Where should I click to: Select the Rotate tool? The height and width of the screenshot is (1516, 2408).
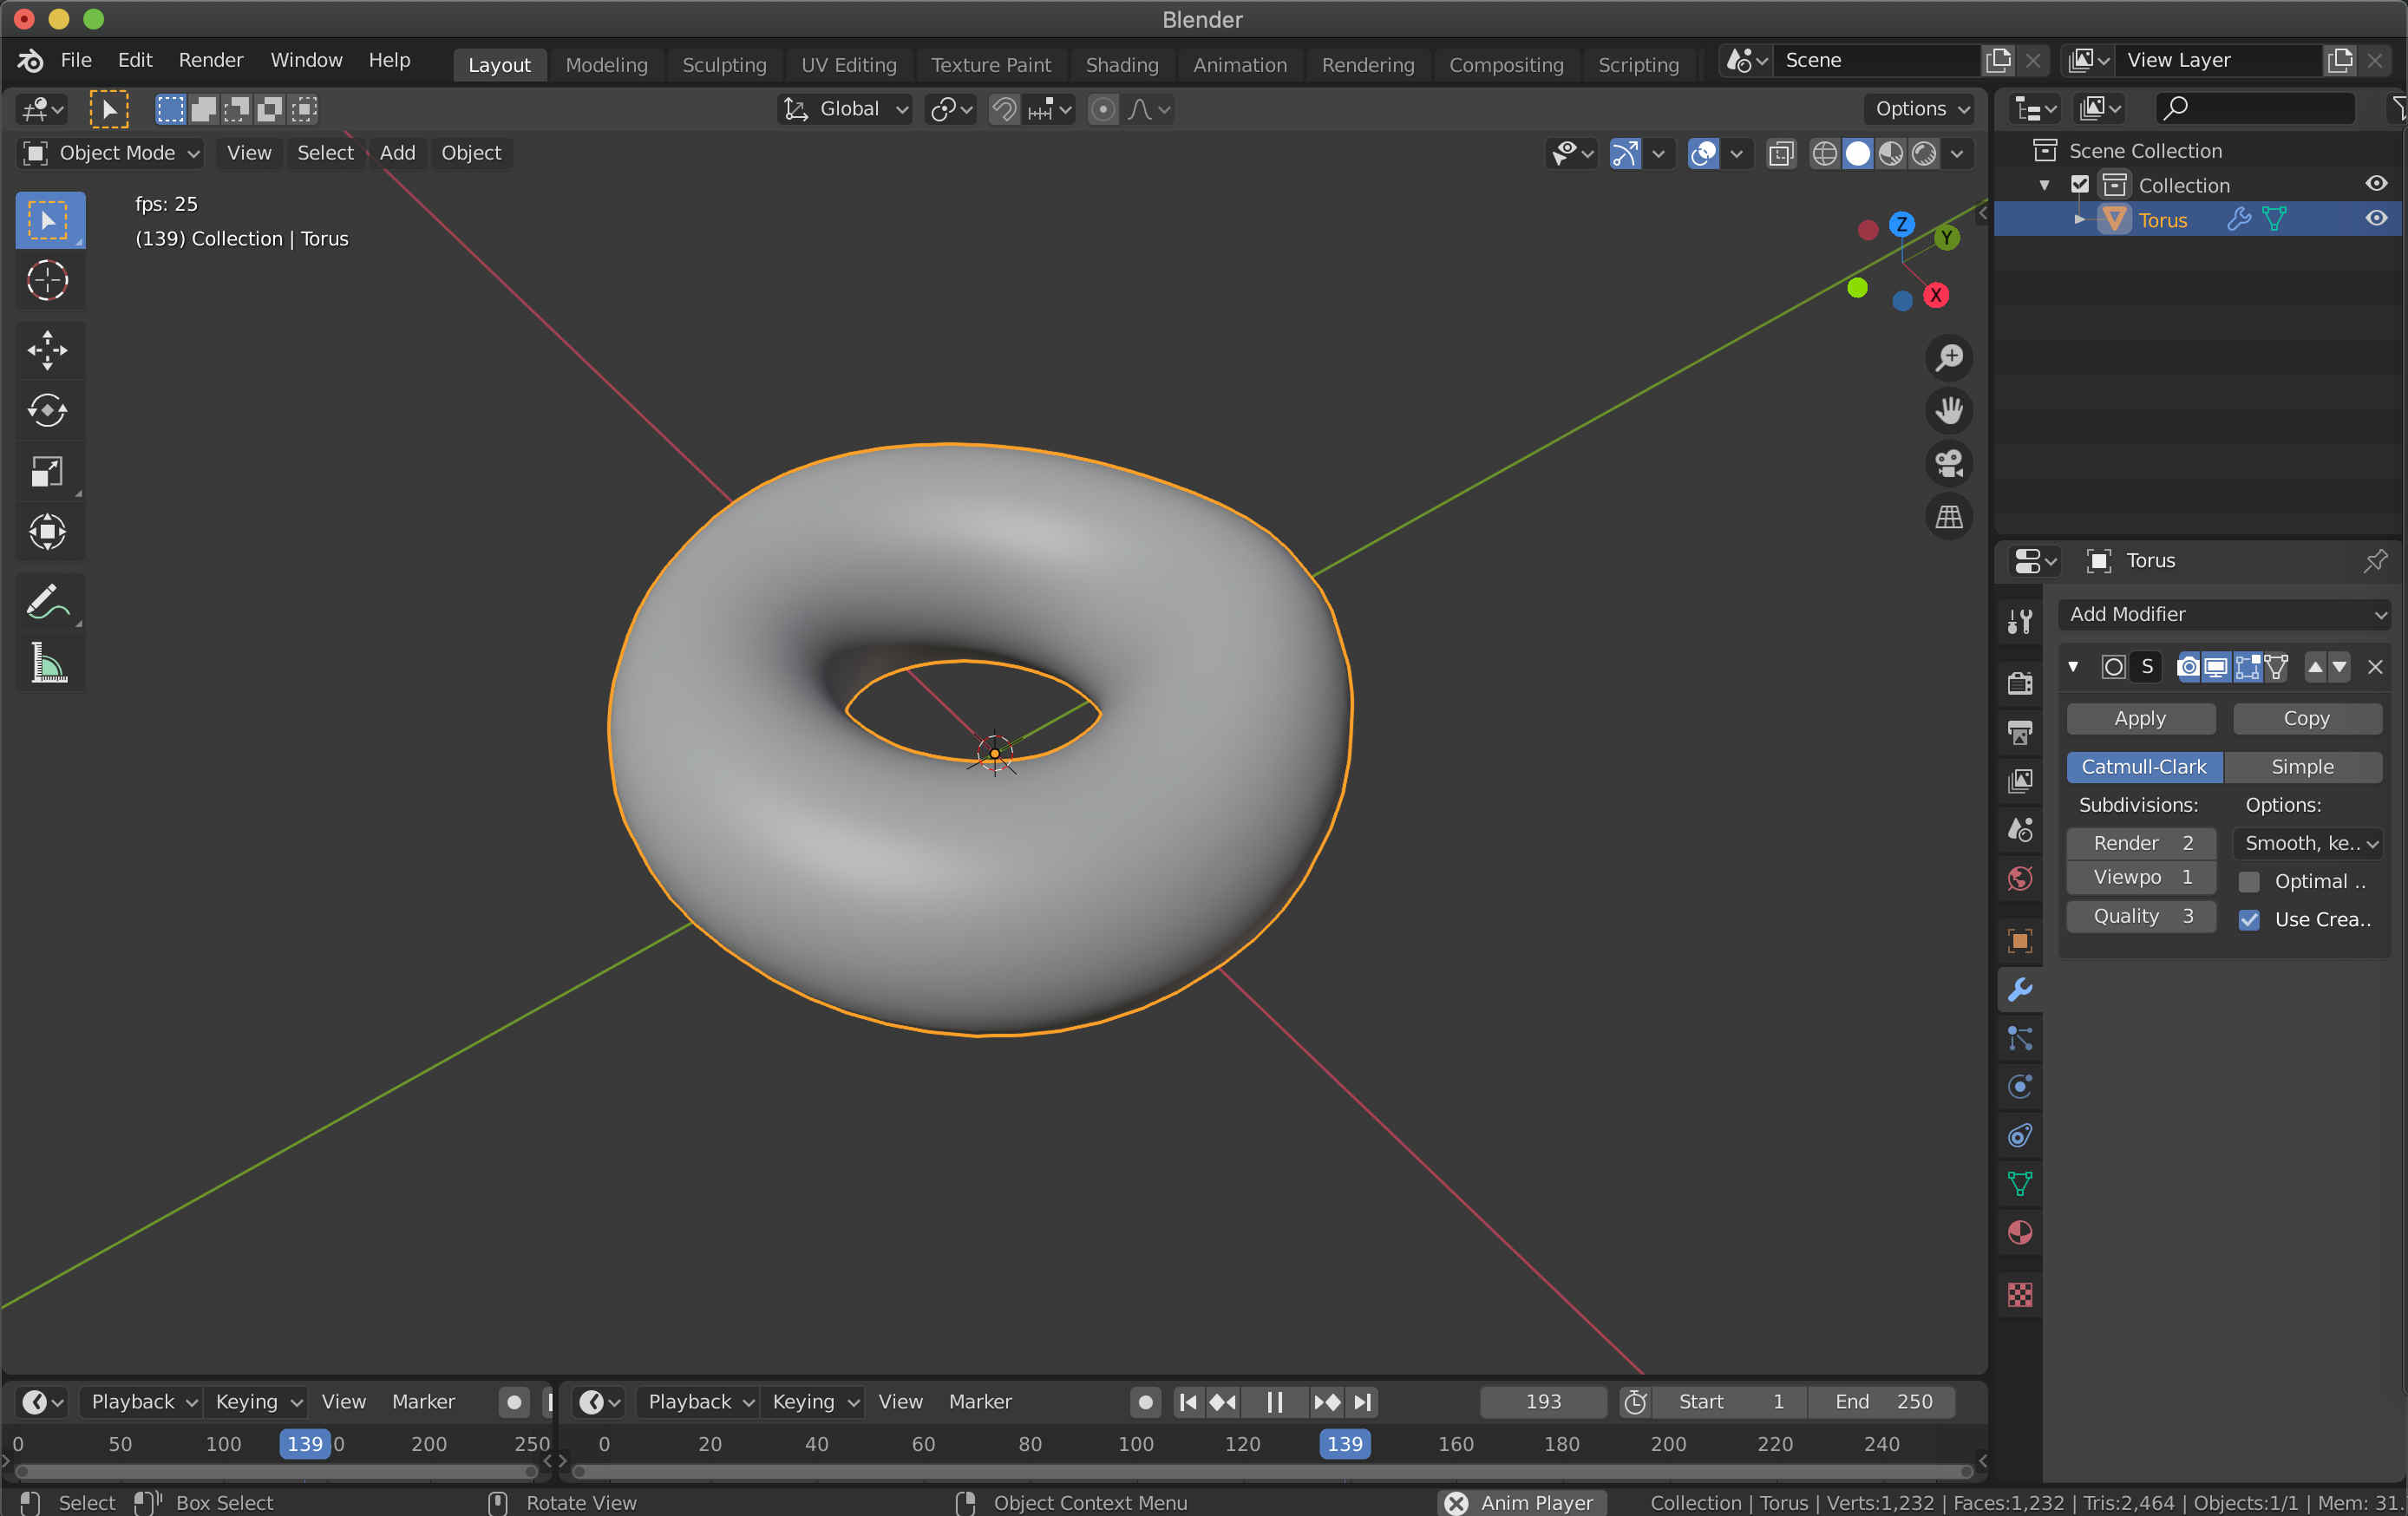coord(47,410)
